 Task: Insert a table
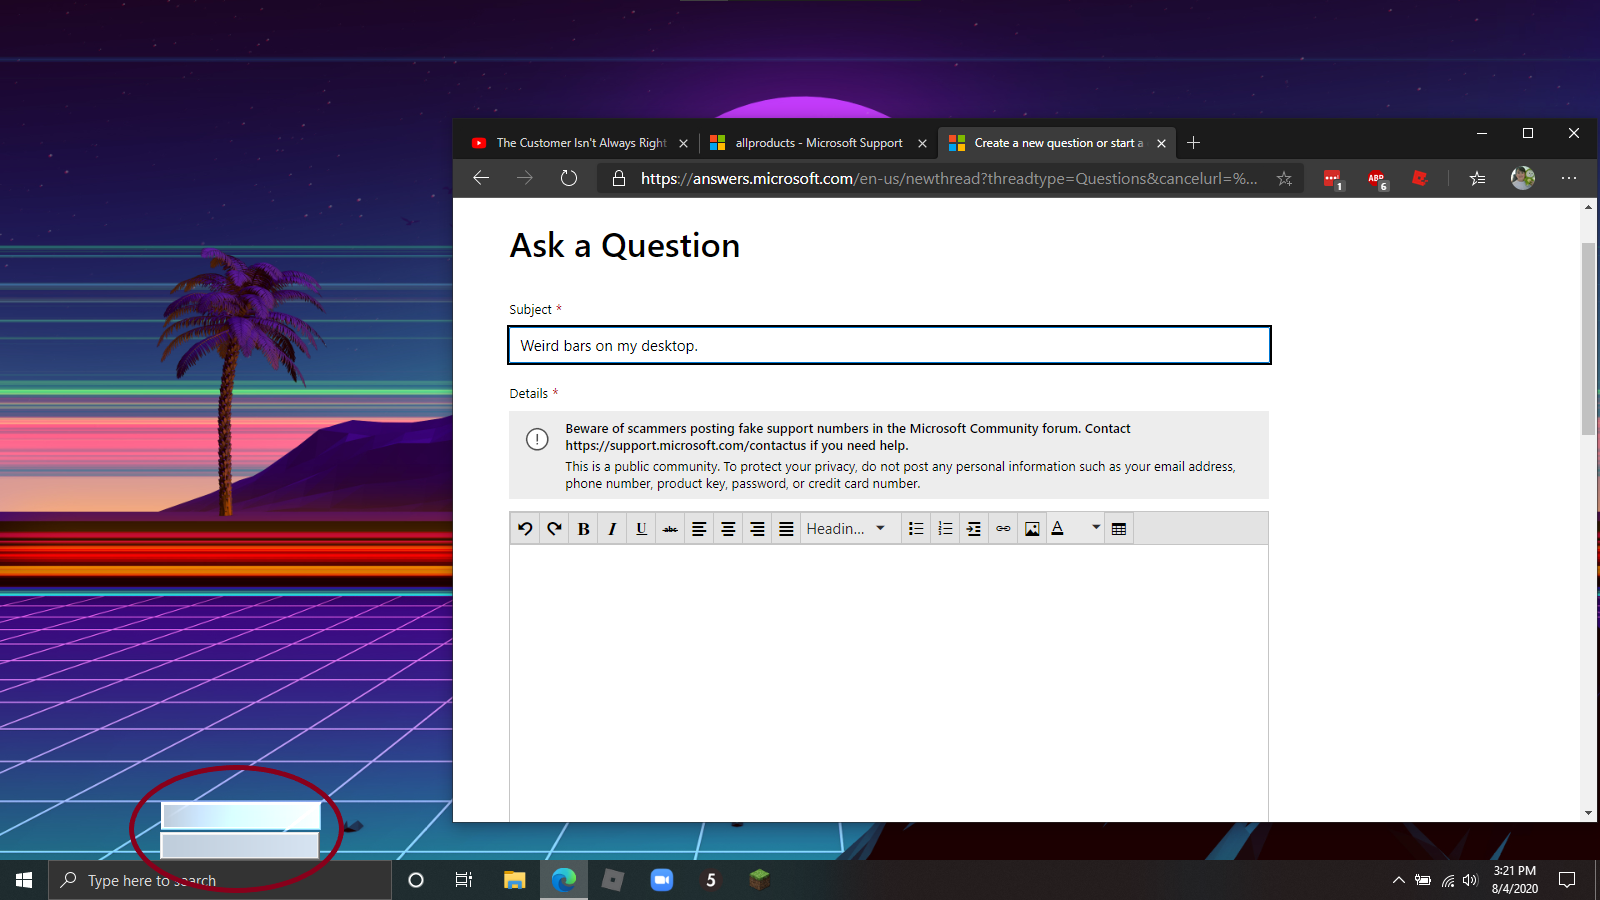[1119, 529]
